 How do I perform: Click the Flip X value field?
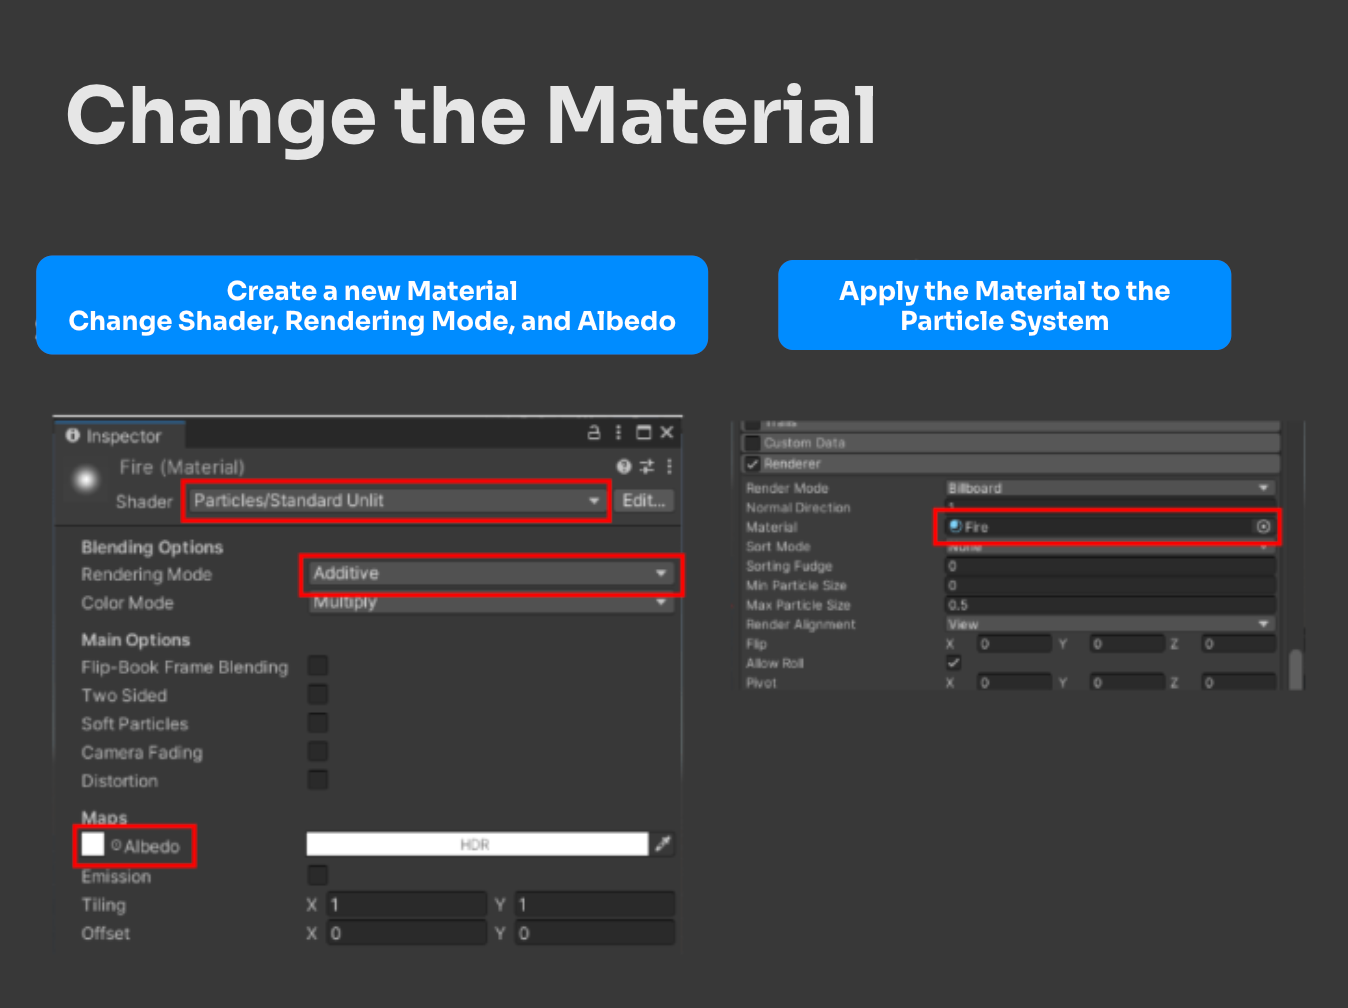click(1014, 644)
